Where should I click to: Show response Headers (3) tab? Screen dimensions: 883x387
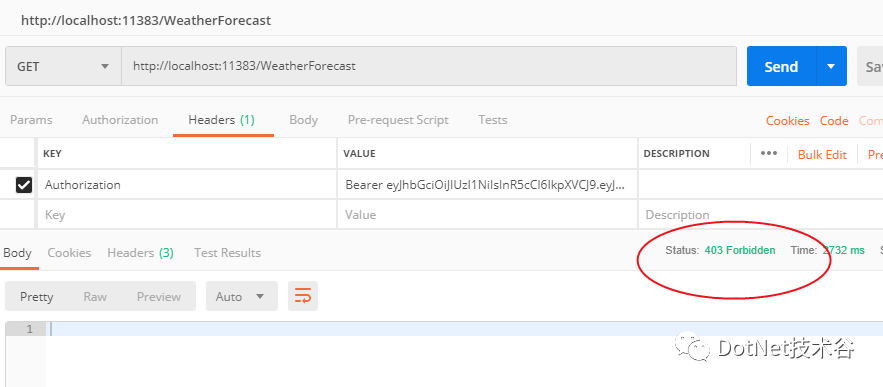(140, 253)
